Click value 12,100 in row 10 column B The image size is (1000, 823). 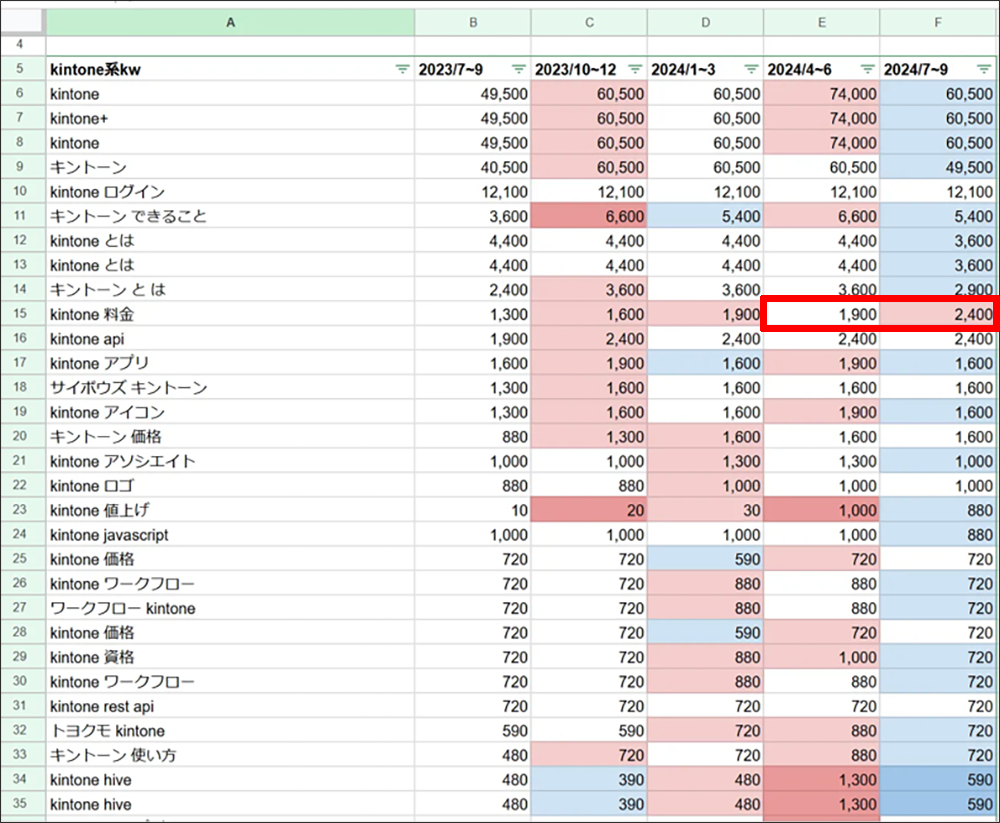[473, 192]
